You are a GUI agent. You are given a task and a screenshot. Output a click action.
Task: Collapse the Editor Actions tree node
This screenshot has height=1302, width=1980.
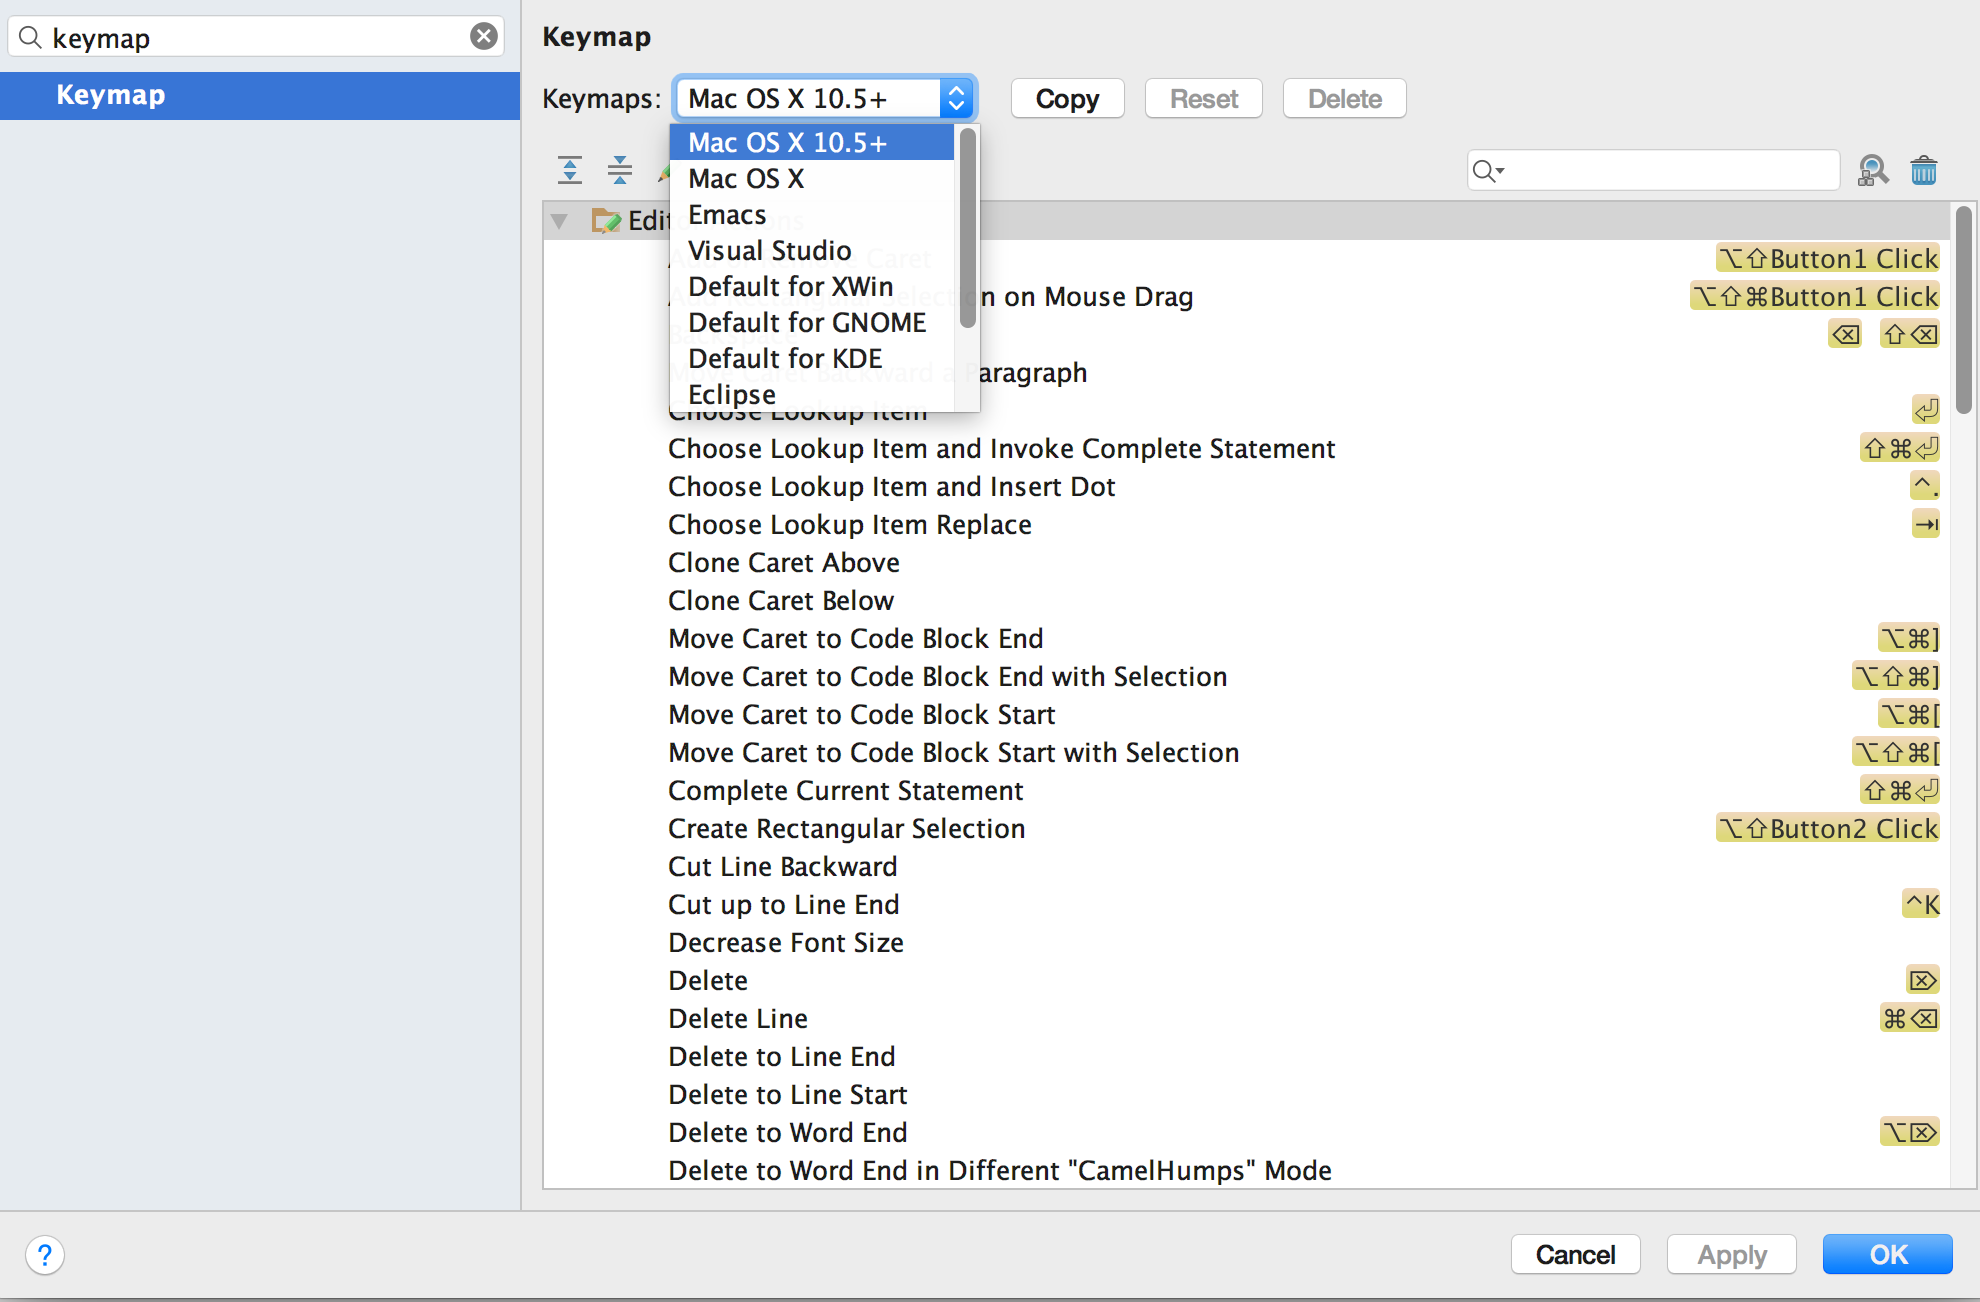click(560, 221)
